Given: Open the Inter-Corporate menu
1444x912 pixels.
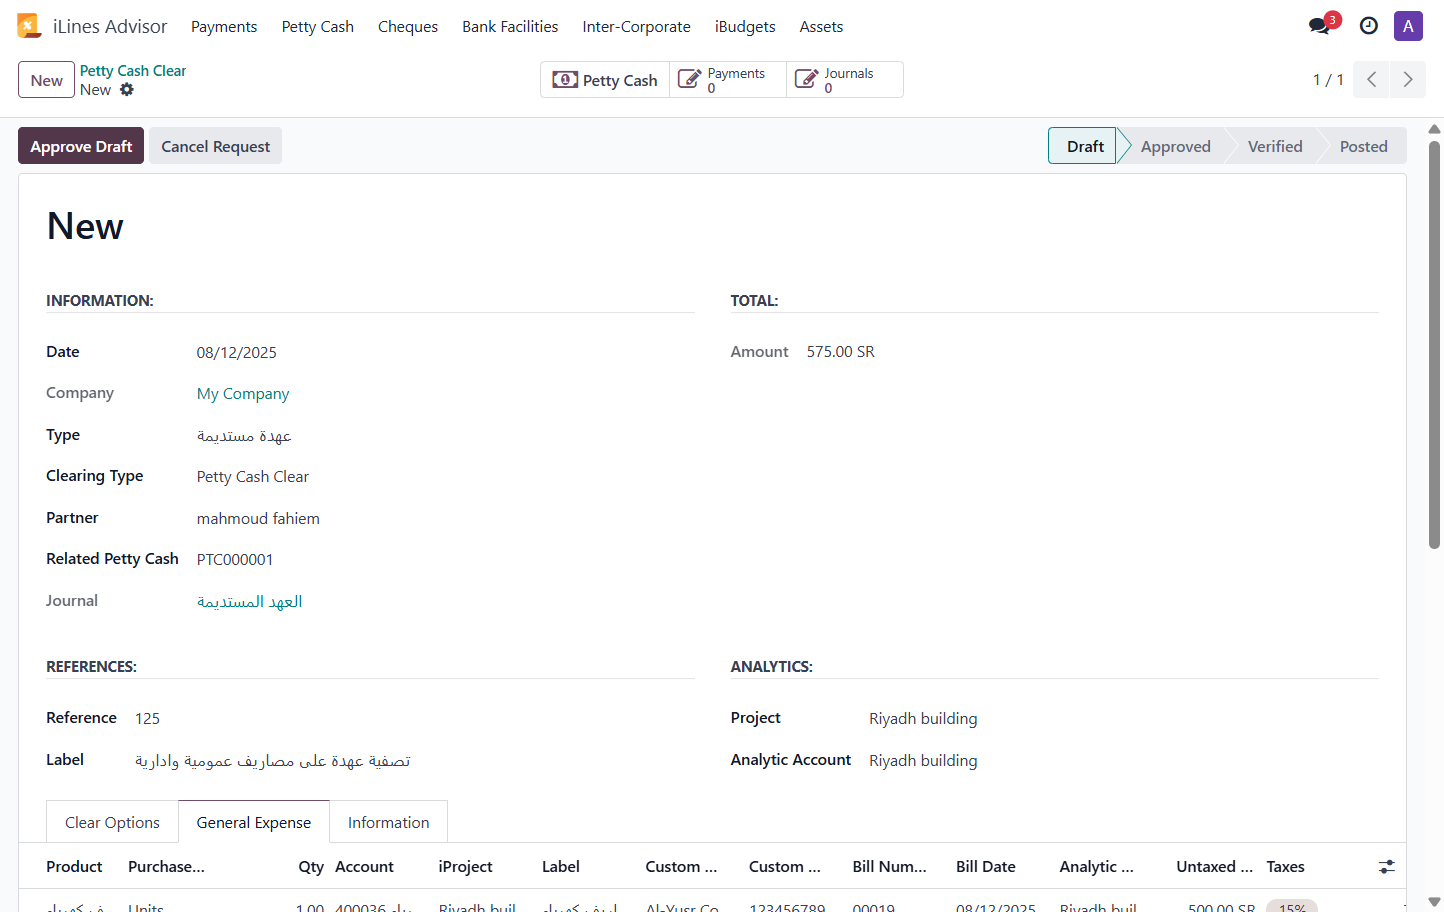Looking at the screenshot, I should point(637,27).
